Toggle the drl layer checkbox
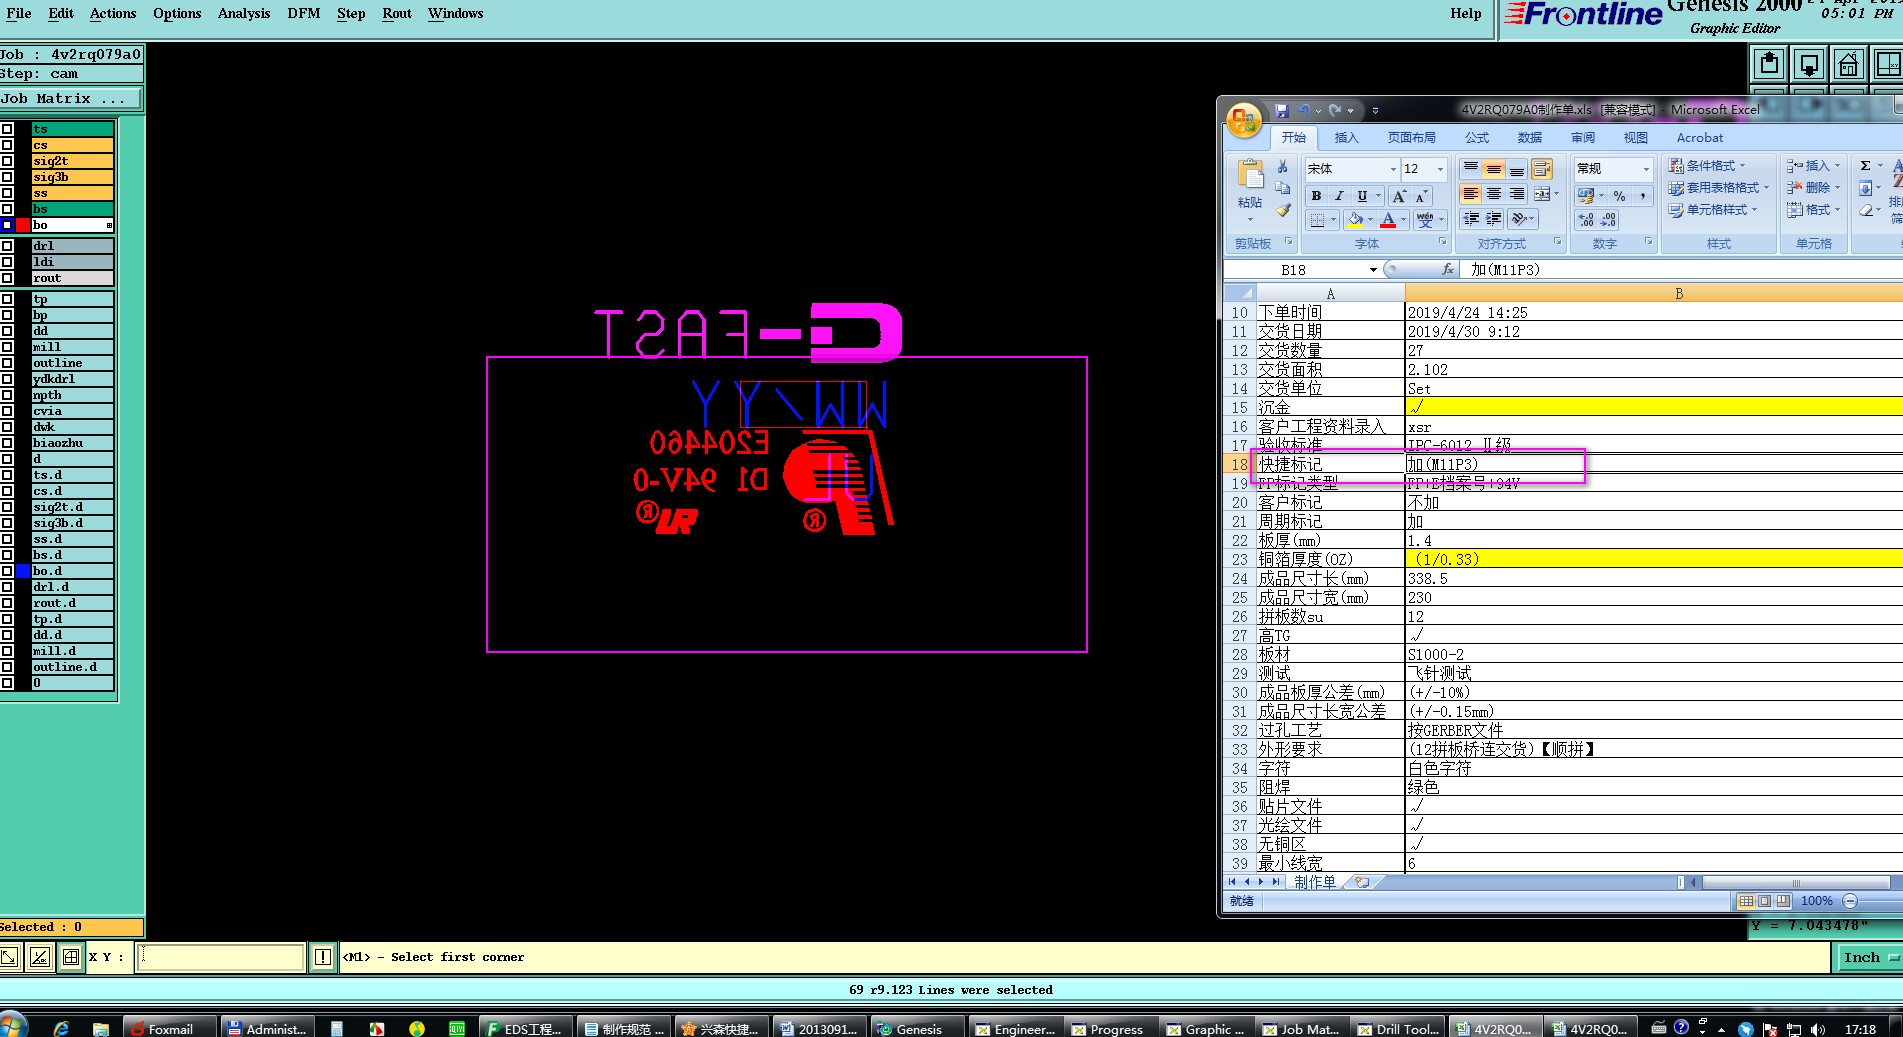Screen dimensions: 1903x1037 point(7,246)
